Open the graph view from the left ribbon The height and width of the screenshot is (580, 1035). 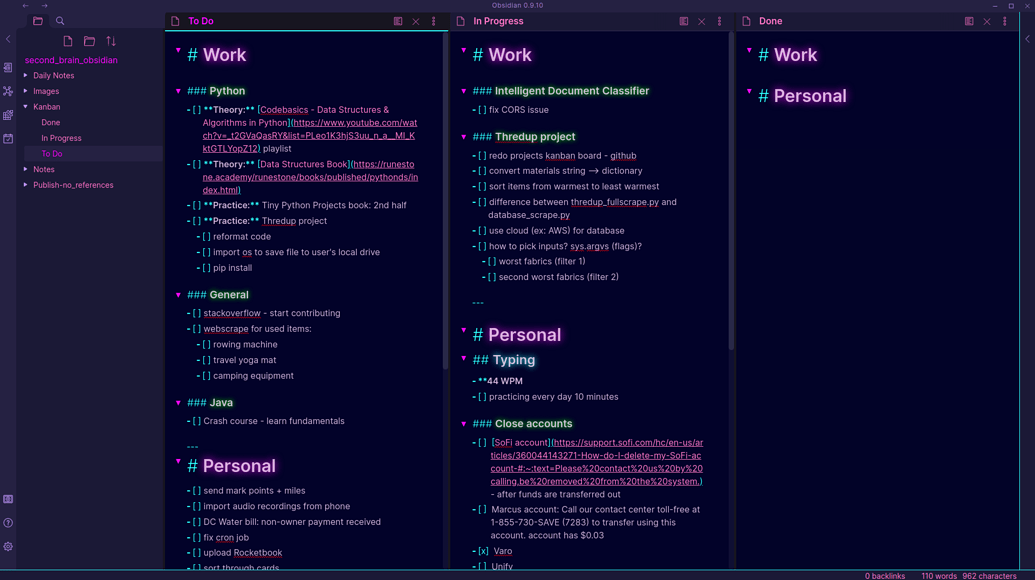click(8, 90)
